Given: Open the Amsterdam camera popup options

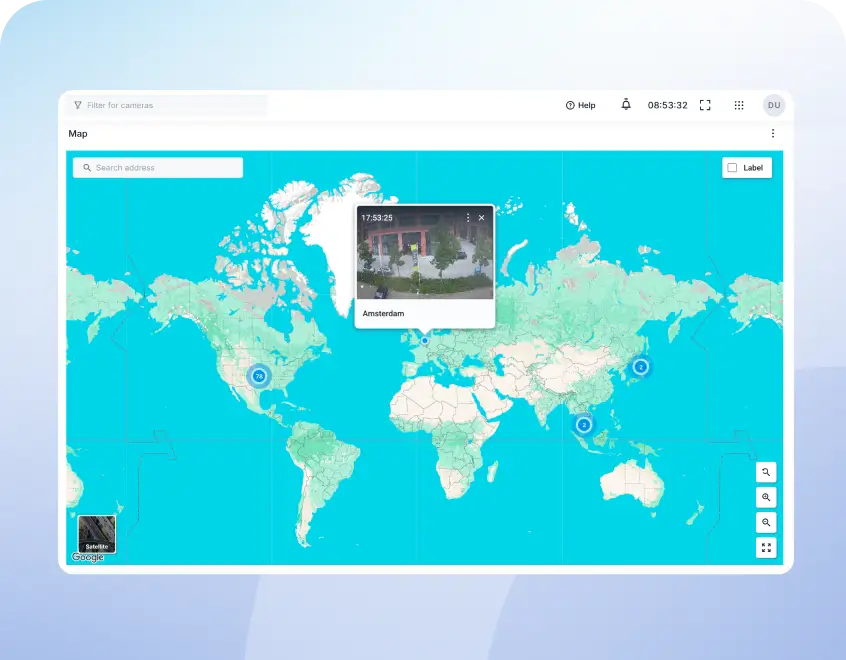Looking at the screenshot, I should [x=468, y=217].
